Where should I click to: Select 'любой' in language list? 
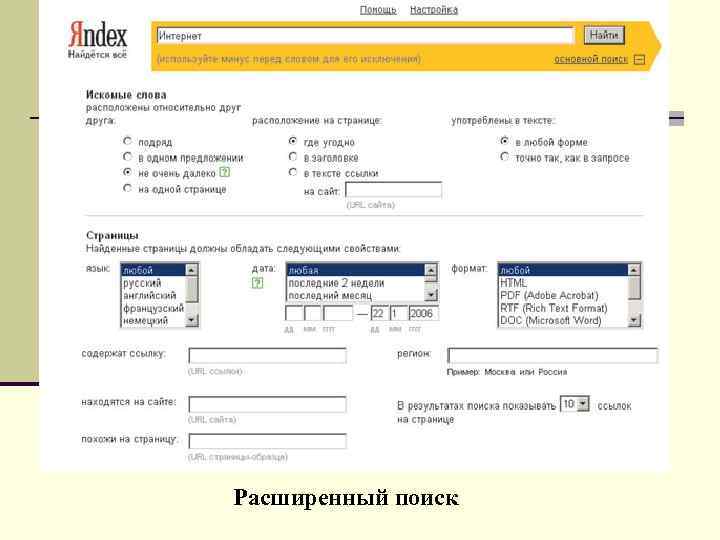pyautogui.click(x=153, y=270)
